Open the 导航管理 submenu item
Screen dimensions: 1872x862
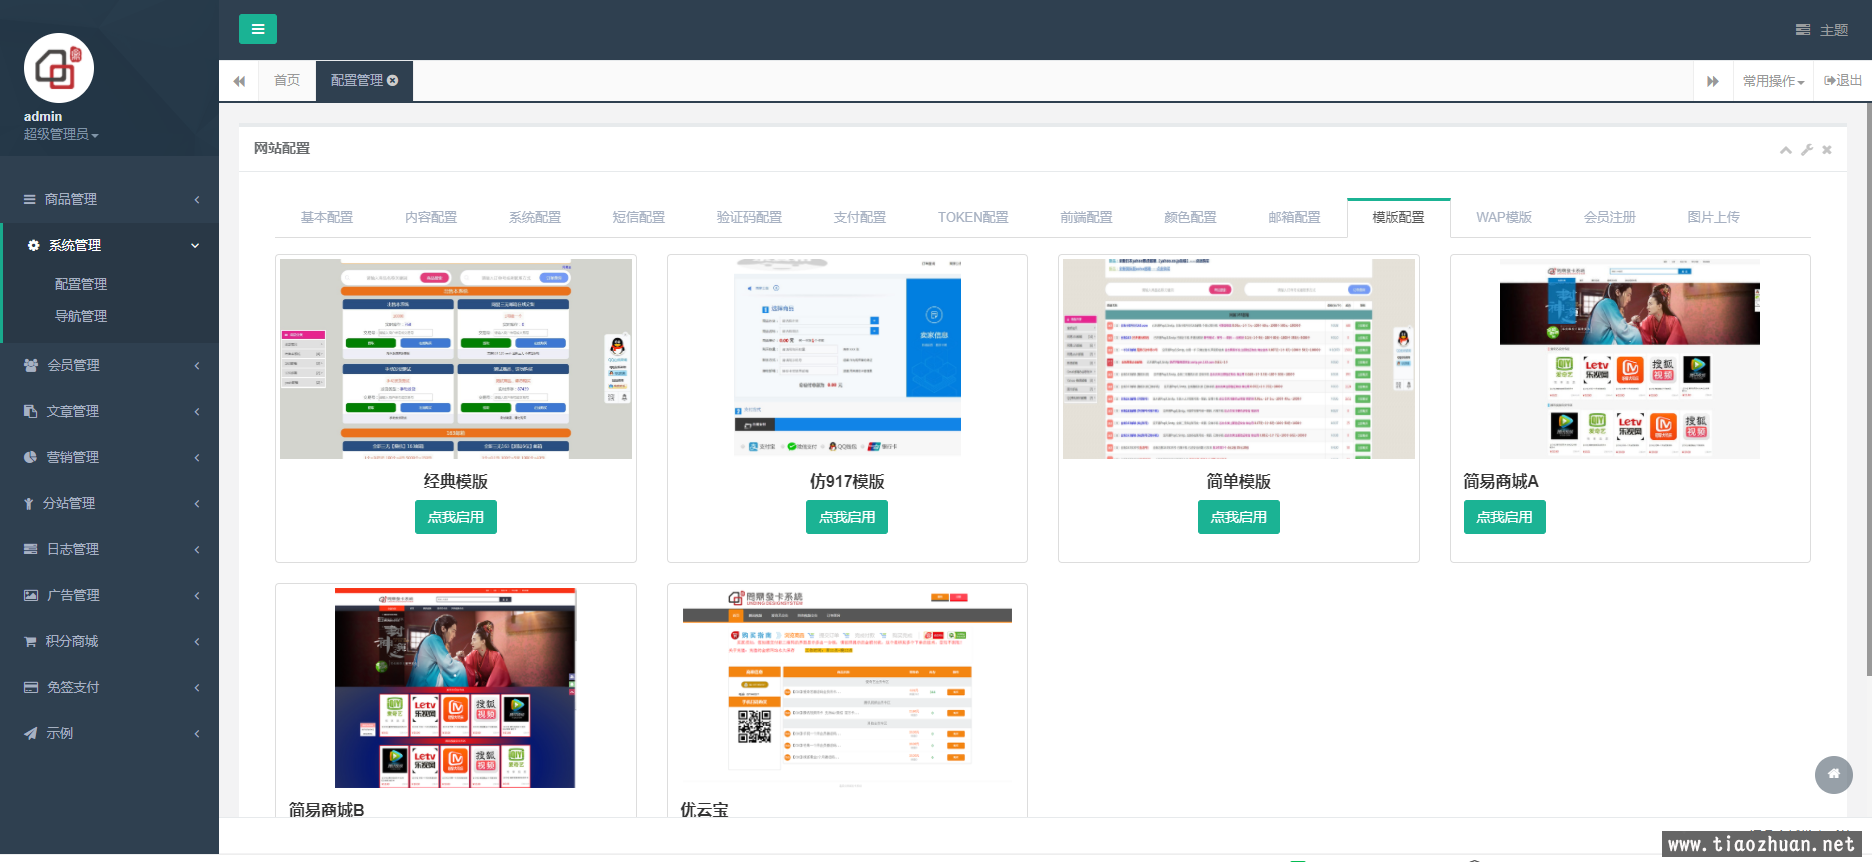pyautogui.click(x=81, y=316)
